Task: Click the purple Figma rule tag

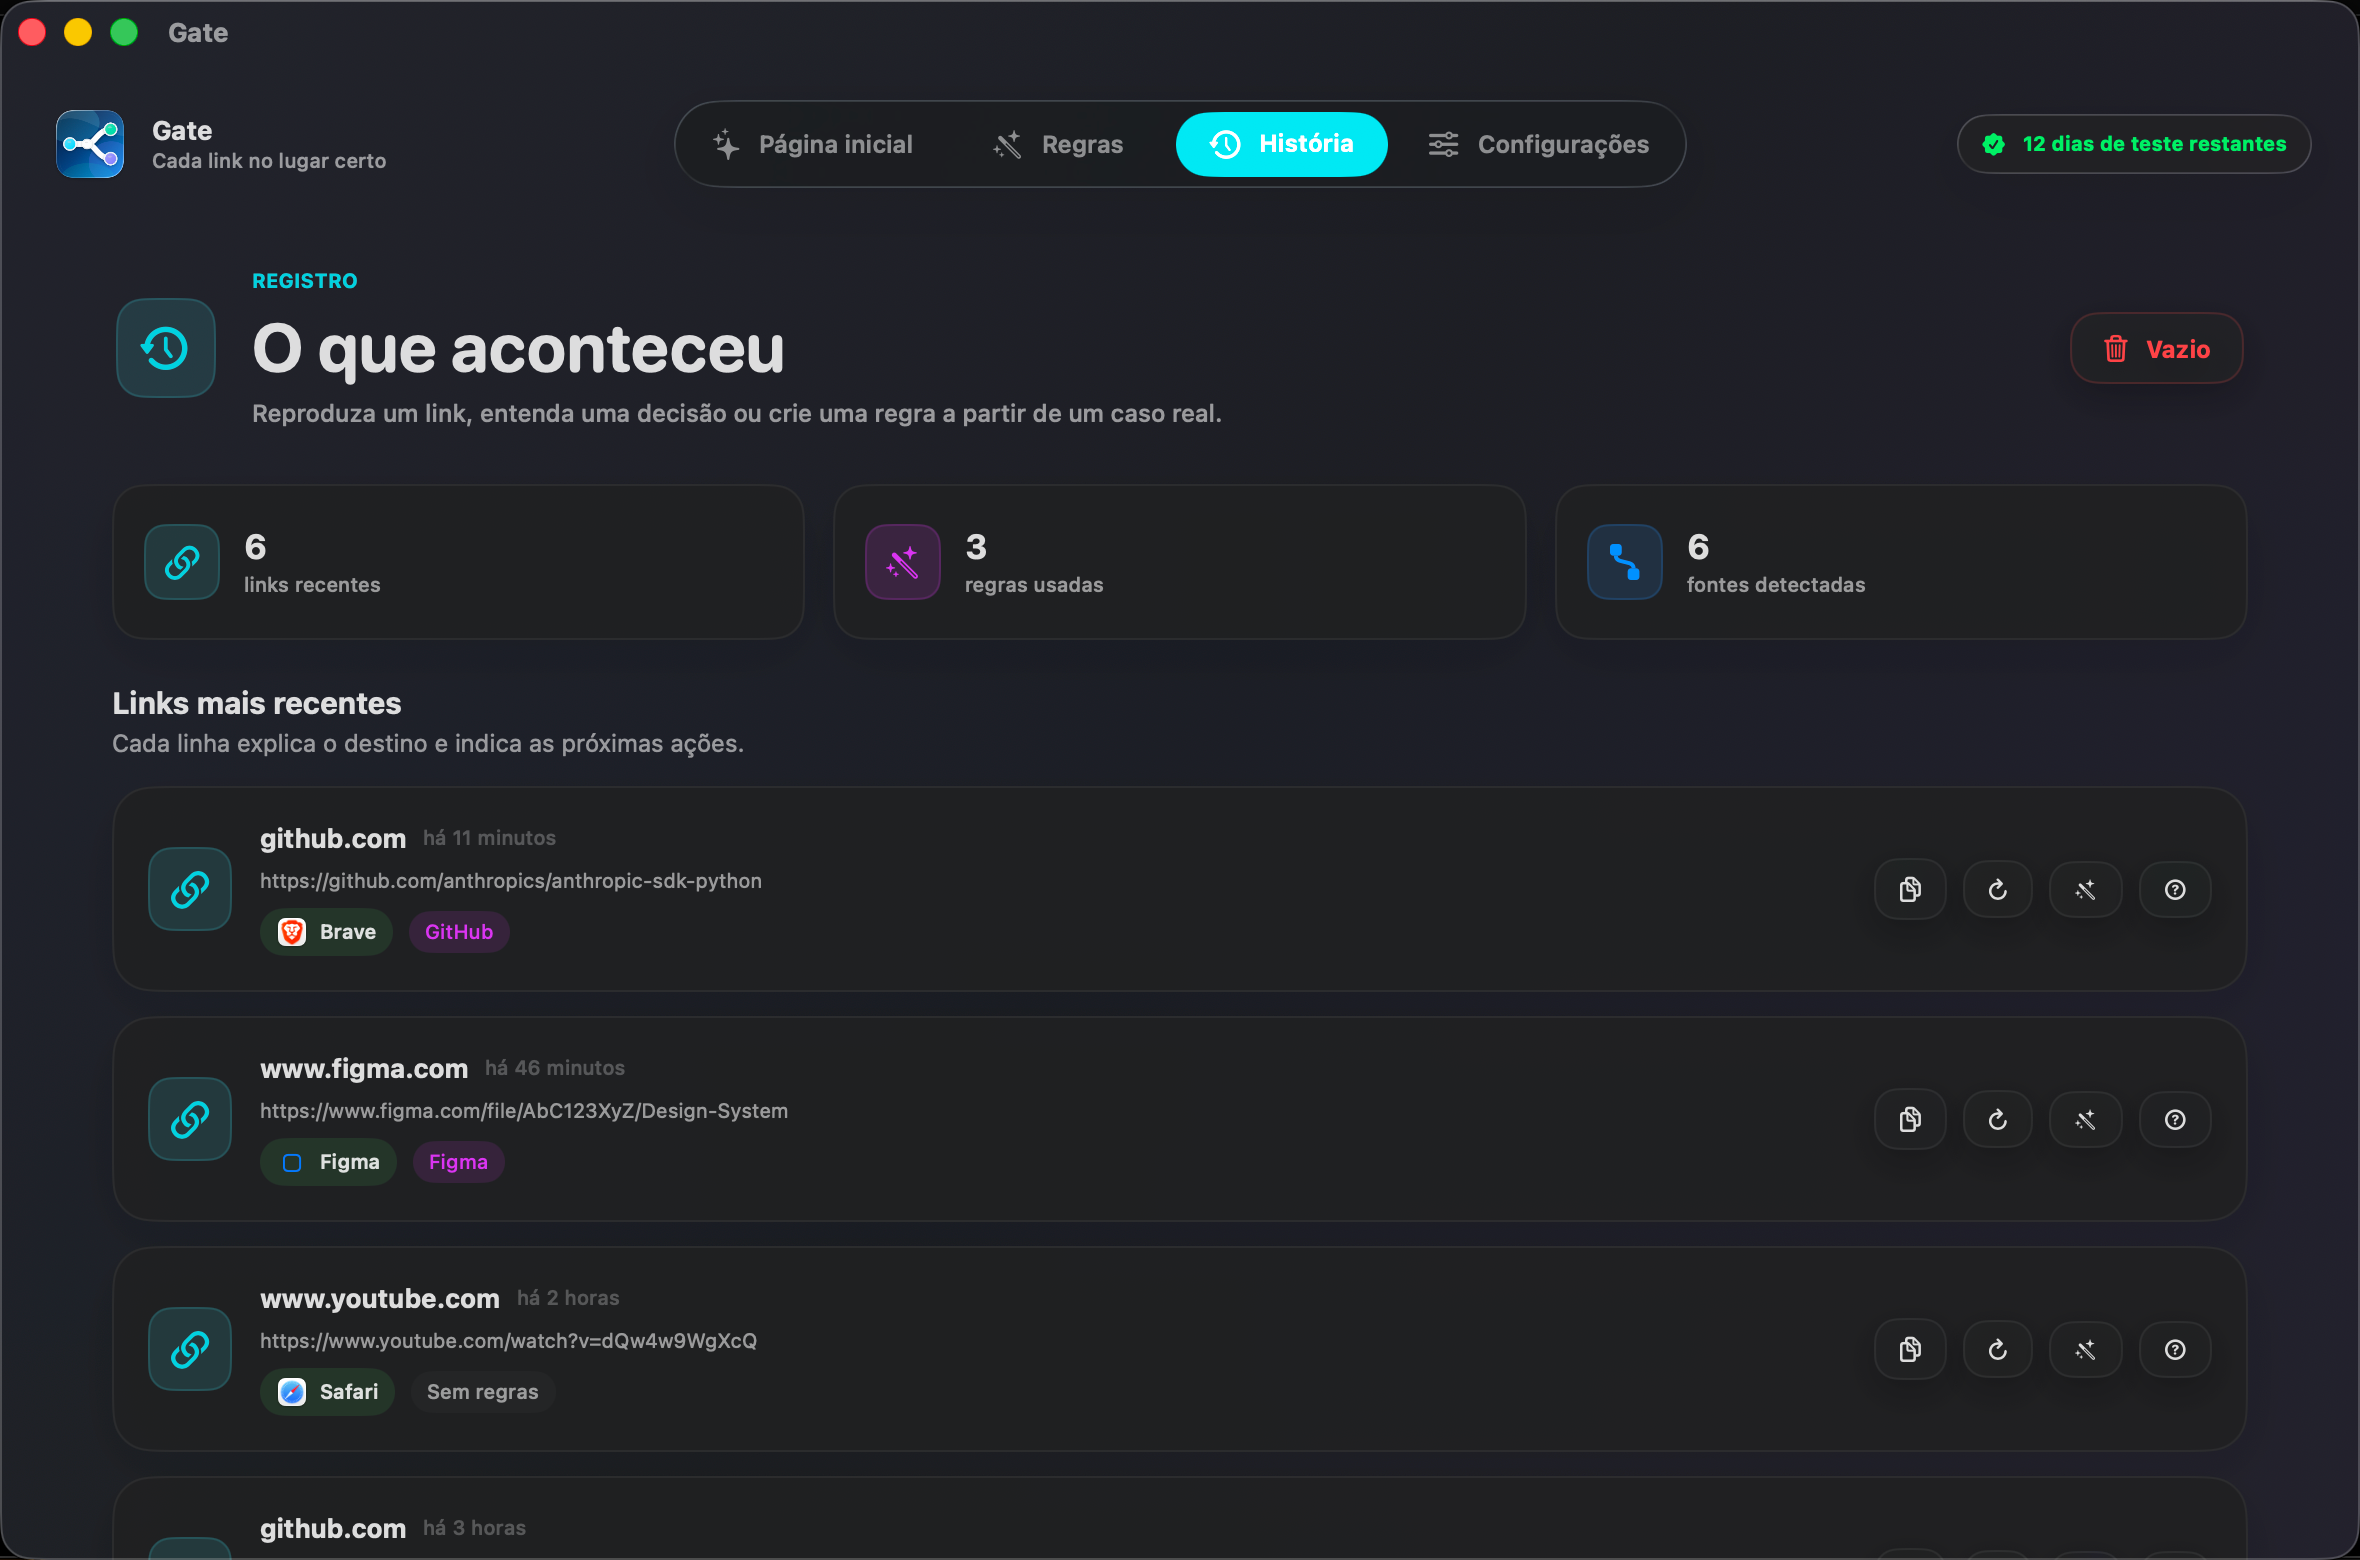Action: pyautogui.click(x=459, y=1162)
